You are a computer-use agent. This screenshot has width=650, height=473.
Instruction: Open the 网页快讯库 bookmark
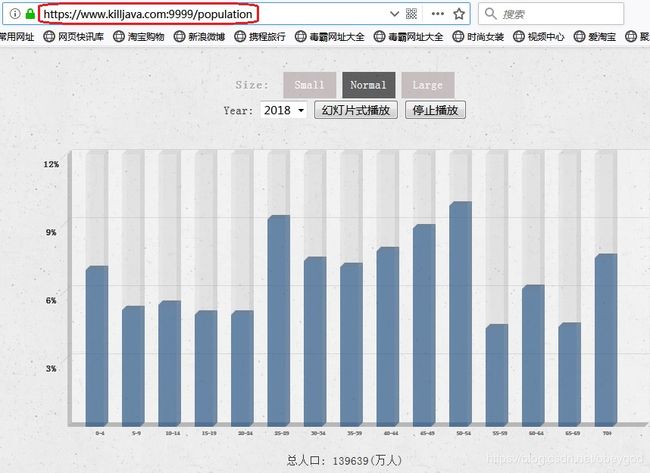click(73, 36)
